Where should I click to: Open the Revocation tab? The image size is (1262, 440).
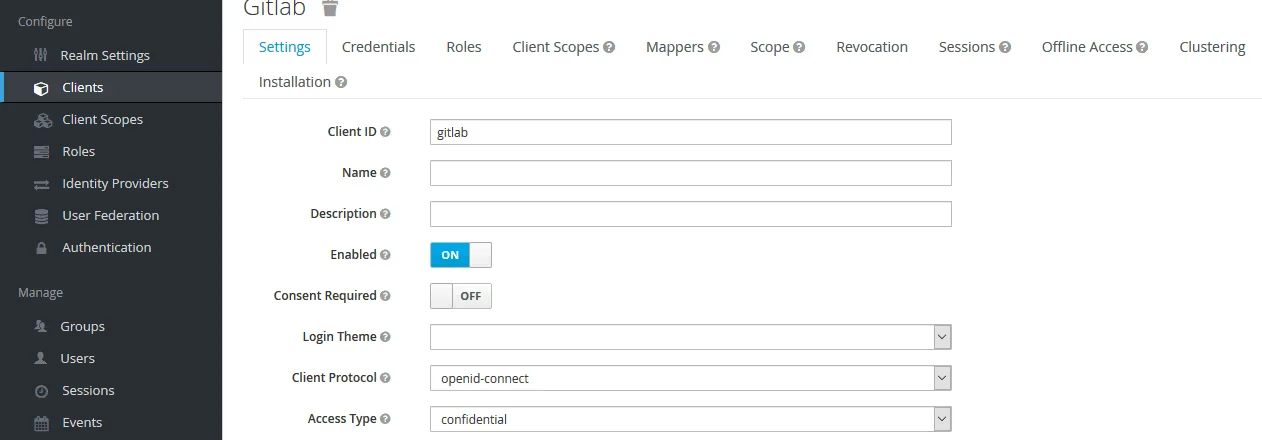tap(872, 47)
